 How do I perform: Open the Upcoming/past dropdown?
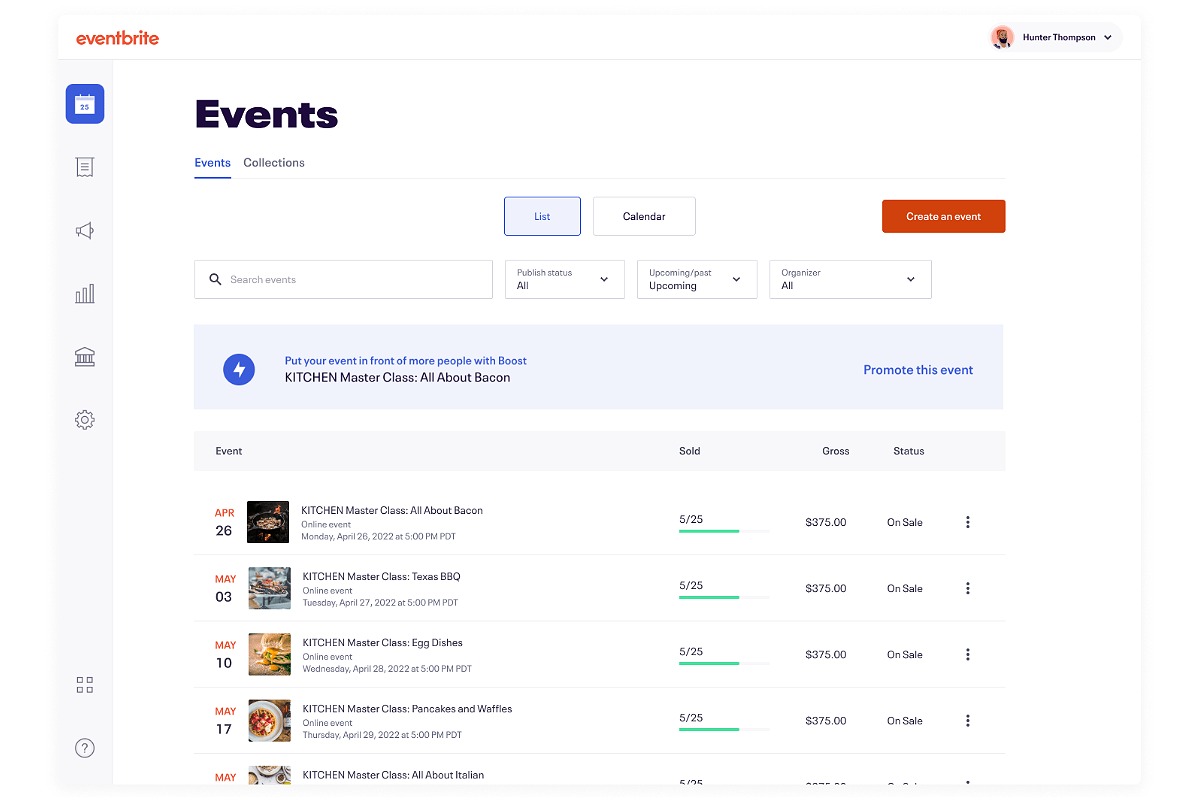point(697,279)
